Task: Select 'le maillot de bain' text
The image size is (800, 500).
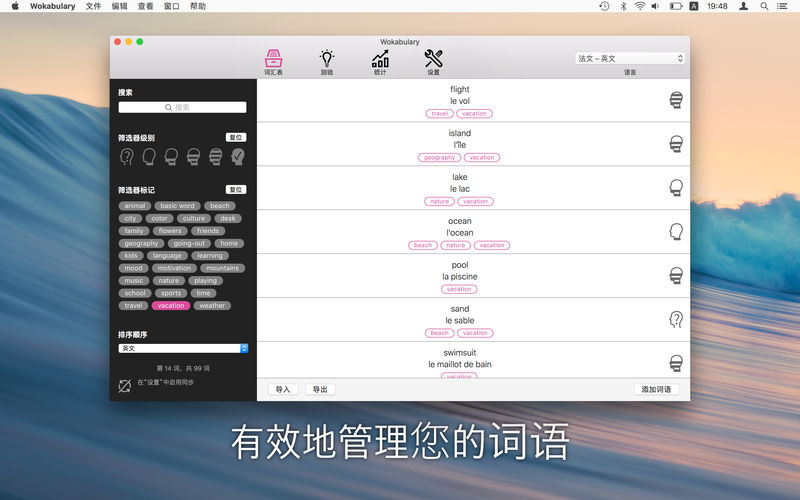Action: 460,364
